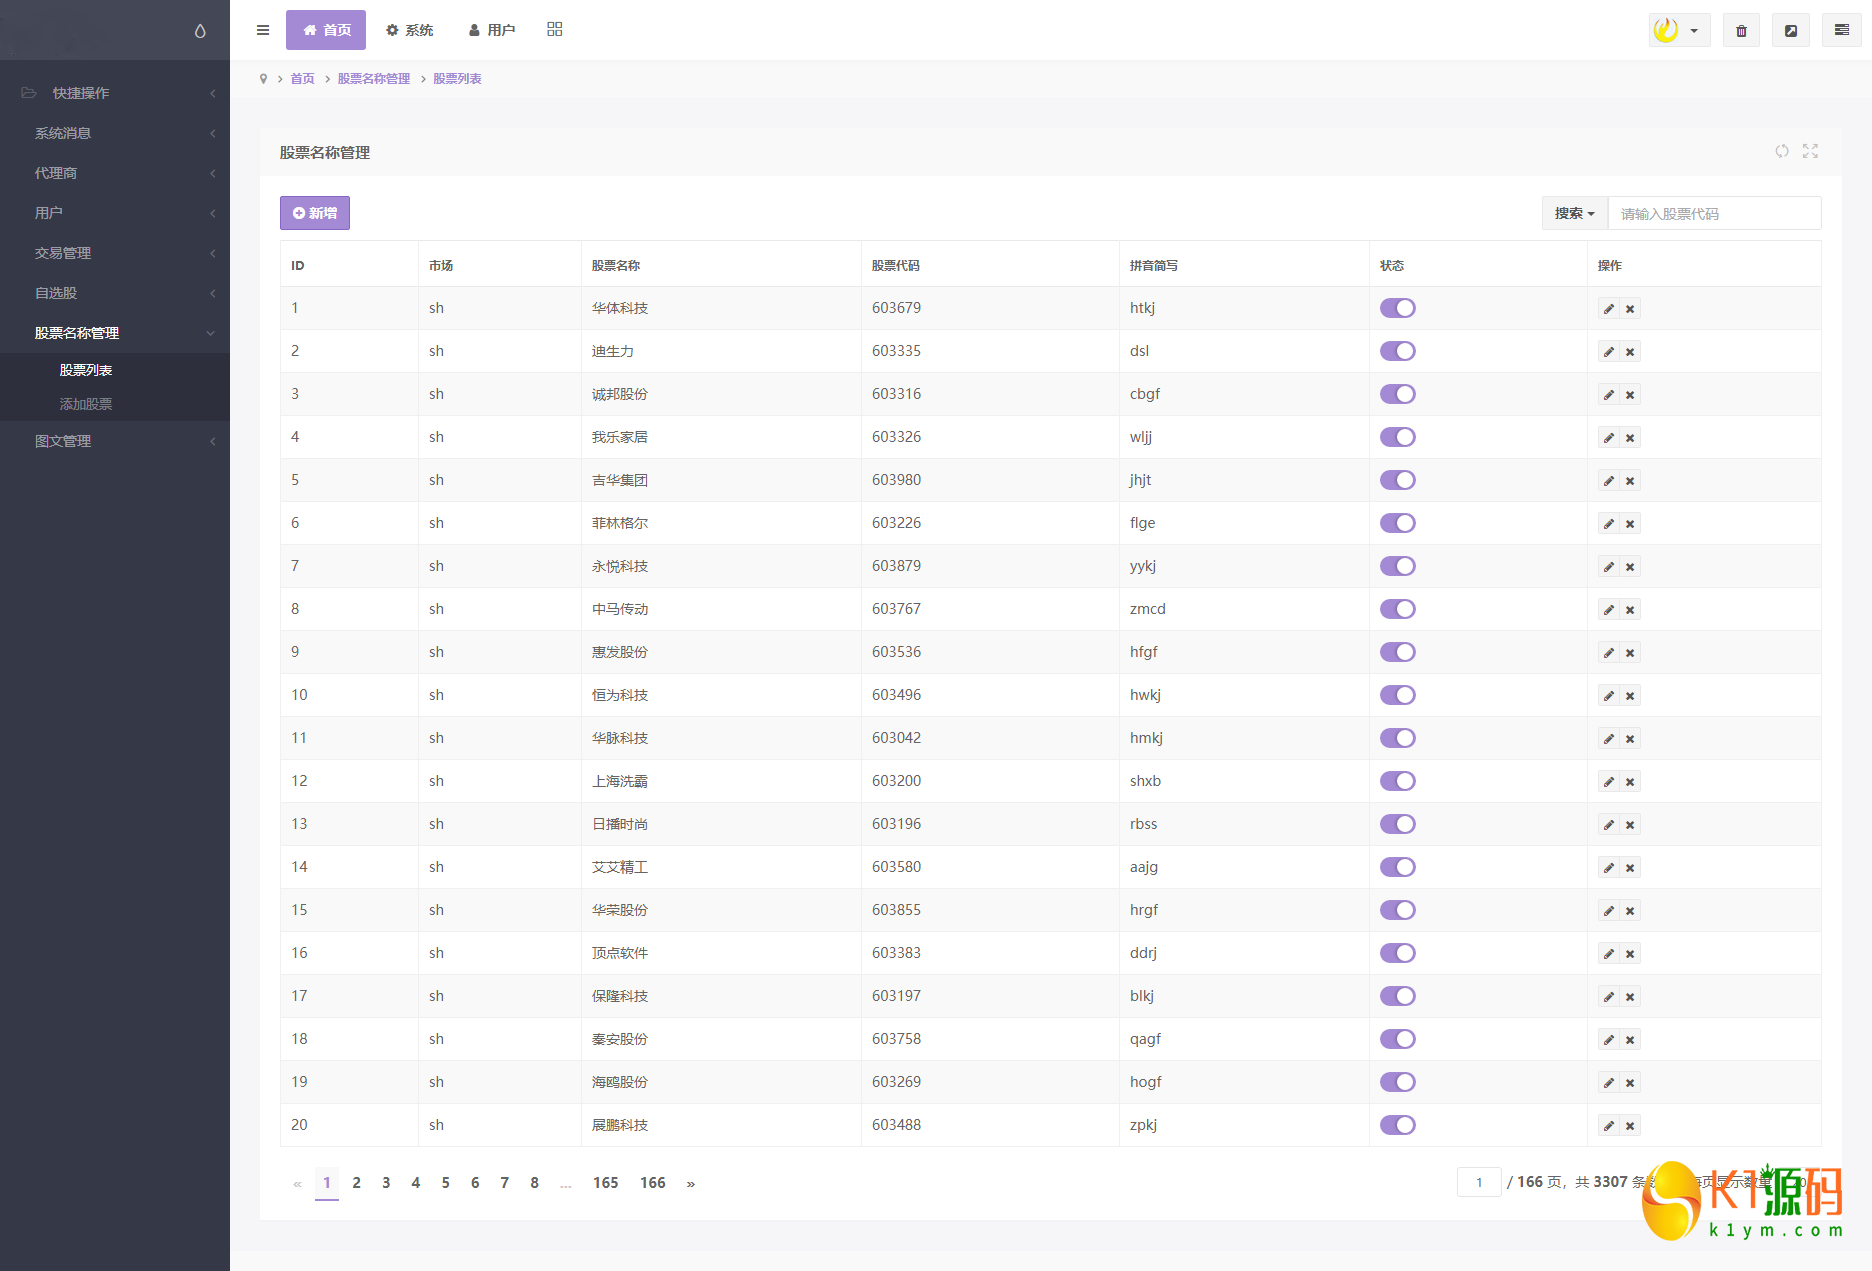Expand the 代理商 sidebar menu
Viewport: 1872px width, 1271px height.
point(115,173)
